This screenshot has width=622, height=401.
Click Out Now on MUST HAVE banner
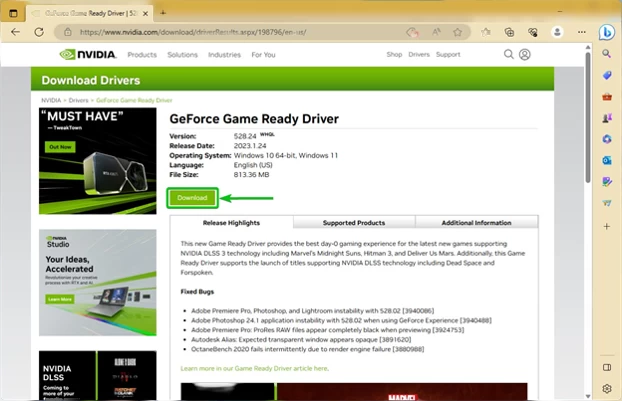click(60, 147)
